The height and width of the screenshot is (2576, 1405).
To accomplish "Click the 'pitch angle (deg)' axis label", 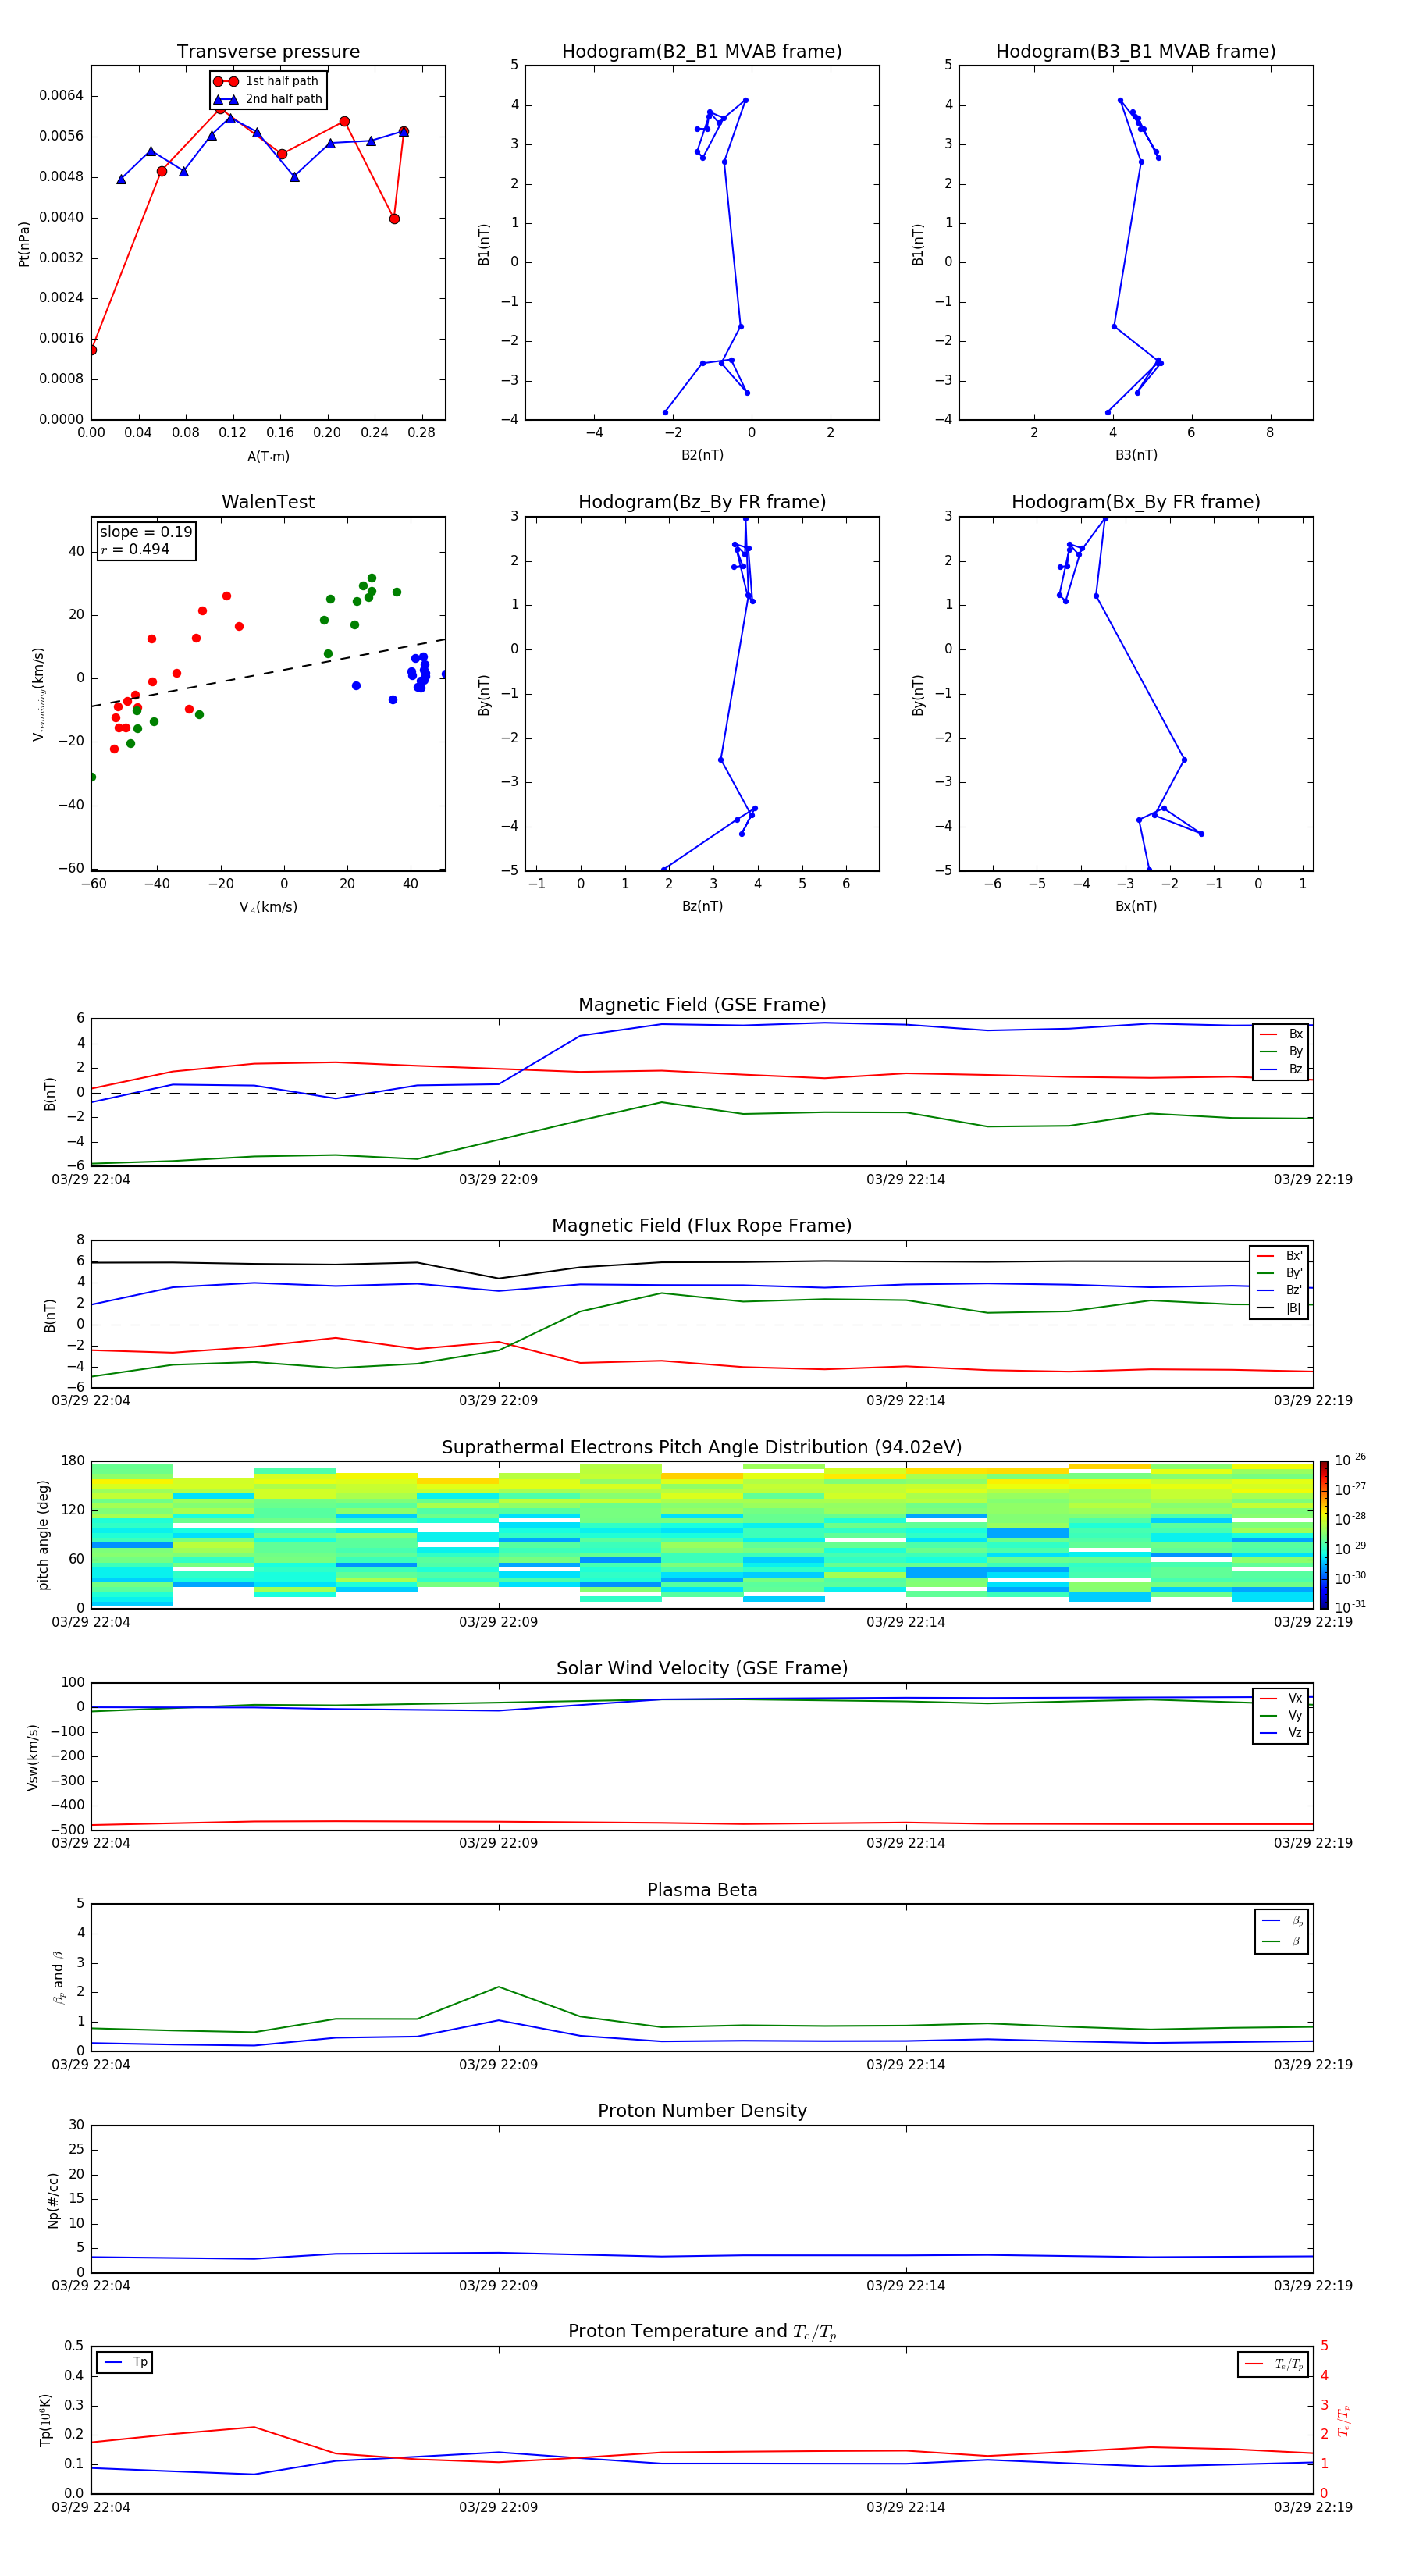I will pyautogui.click(x=43, y=1534).
